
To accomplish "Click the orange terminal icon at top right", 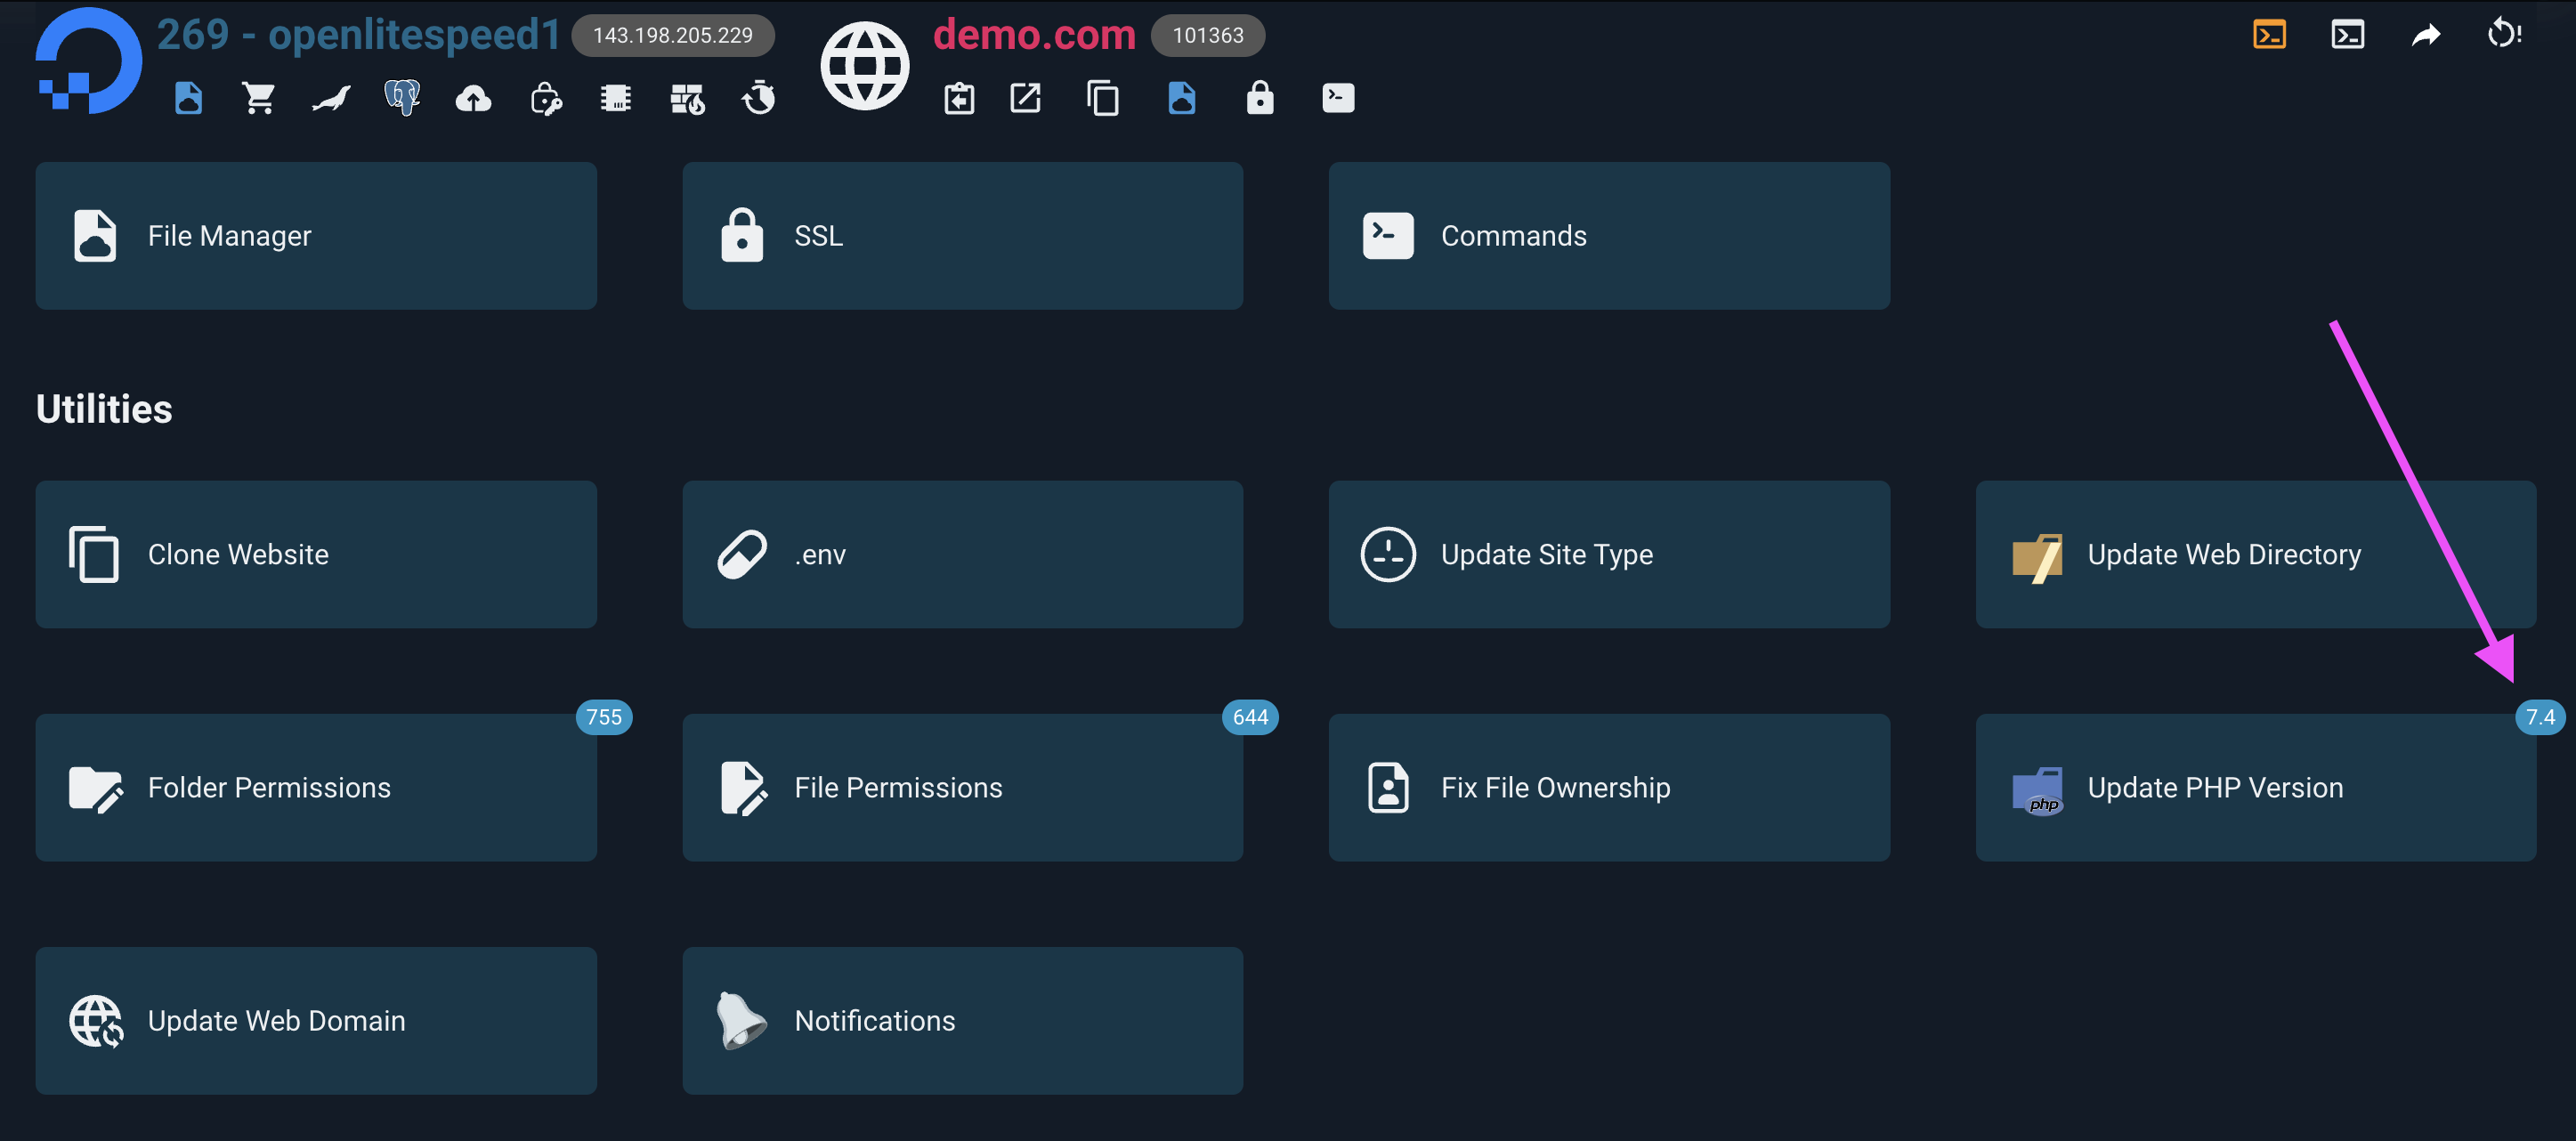I will (x=2269, y=35).
